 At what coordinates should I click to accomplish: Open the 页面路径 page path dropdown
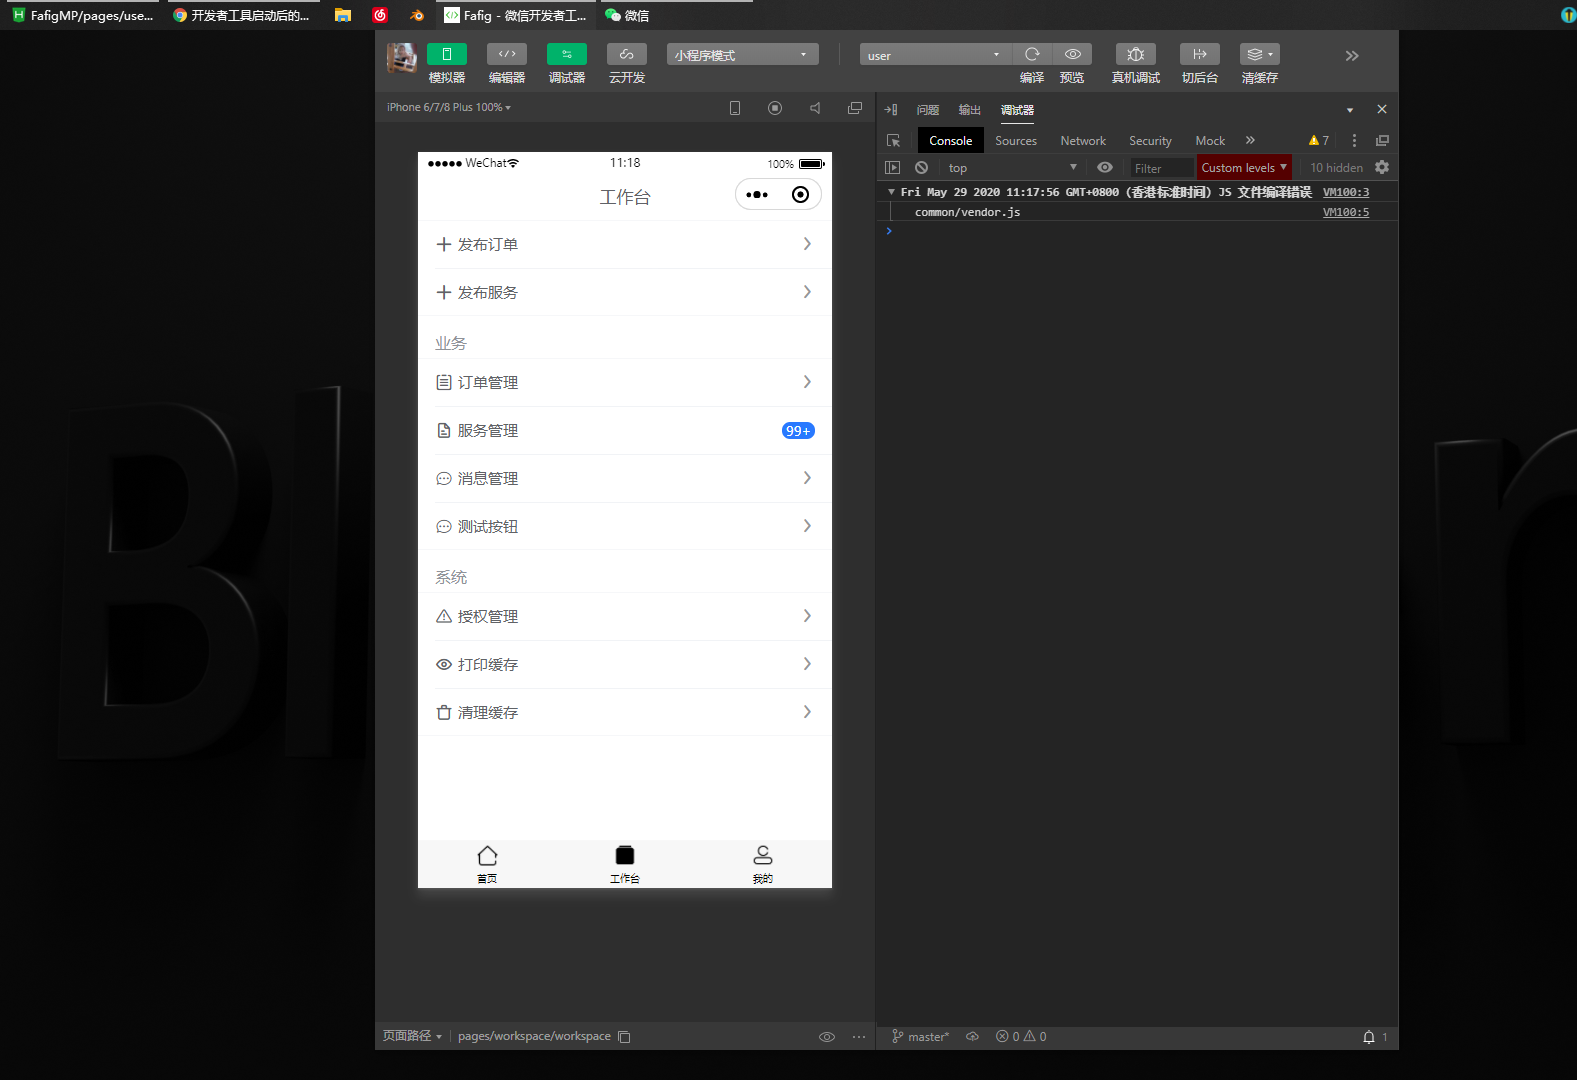(412, 1036)
